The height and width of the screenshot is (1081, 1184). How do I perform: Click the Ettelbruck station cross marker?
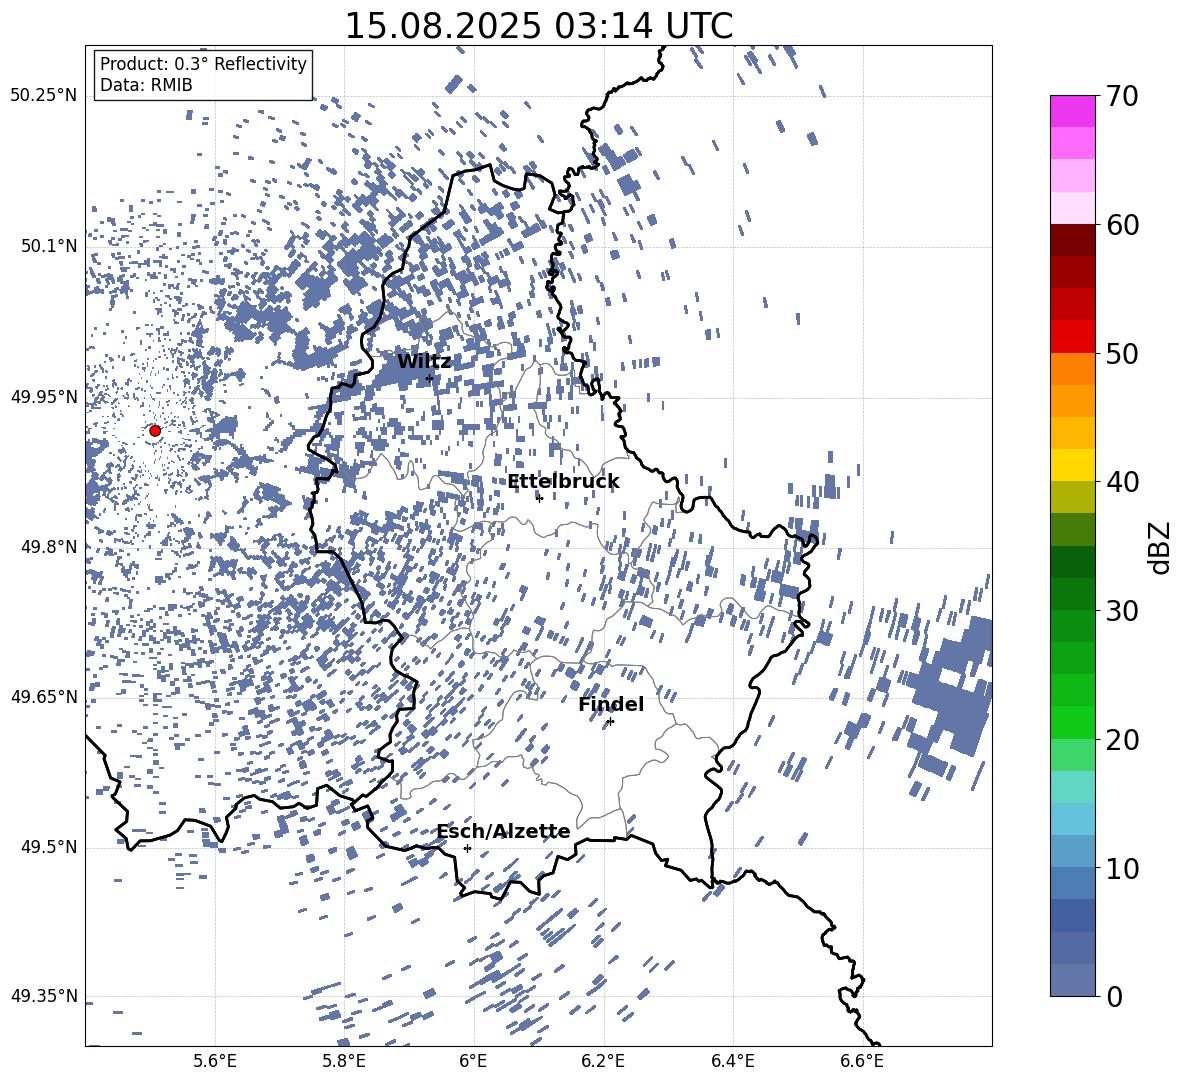[x=539, y=498]
